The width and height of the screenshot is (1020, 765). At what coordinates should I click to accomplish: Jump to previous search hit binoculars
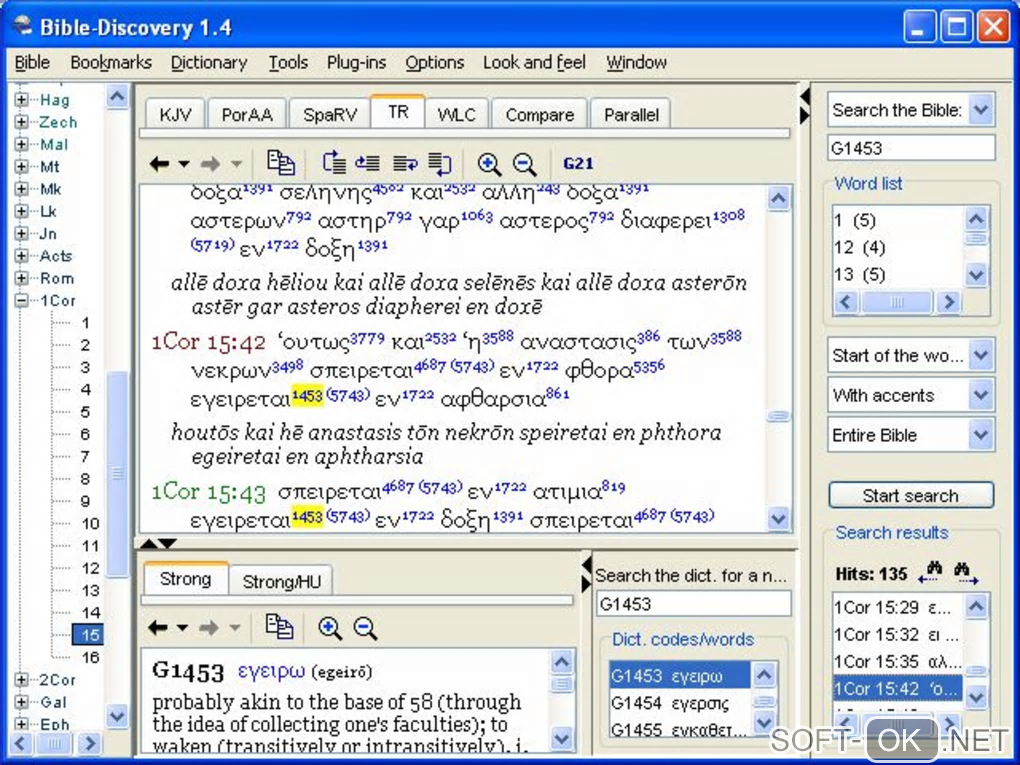(930, 572)
